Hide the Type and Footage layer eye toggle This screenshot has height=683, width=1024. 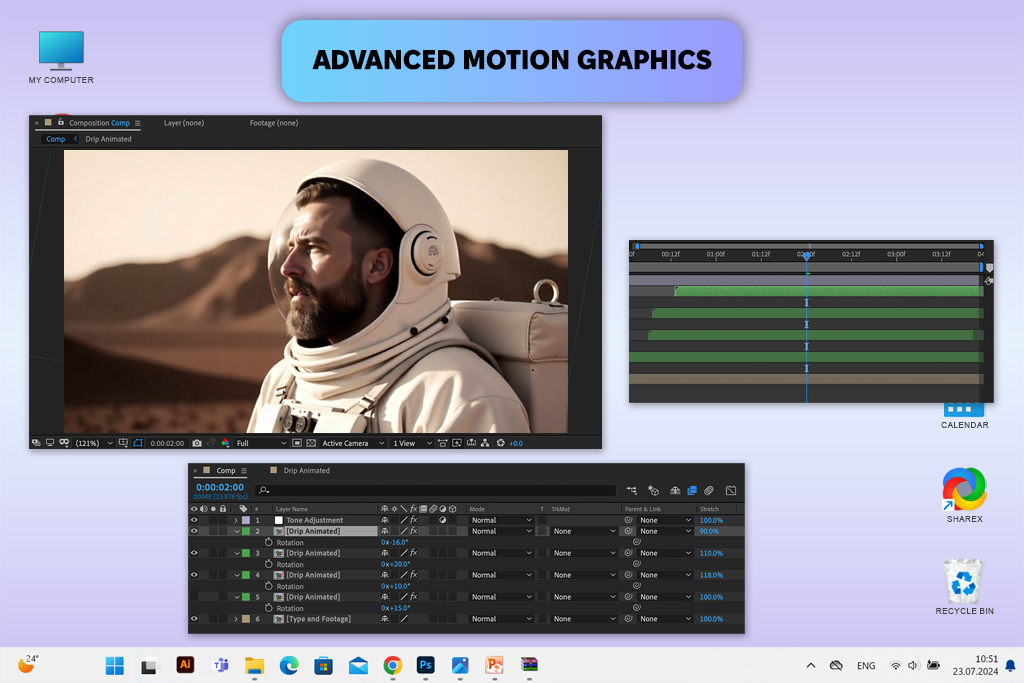pos(194,618)
